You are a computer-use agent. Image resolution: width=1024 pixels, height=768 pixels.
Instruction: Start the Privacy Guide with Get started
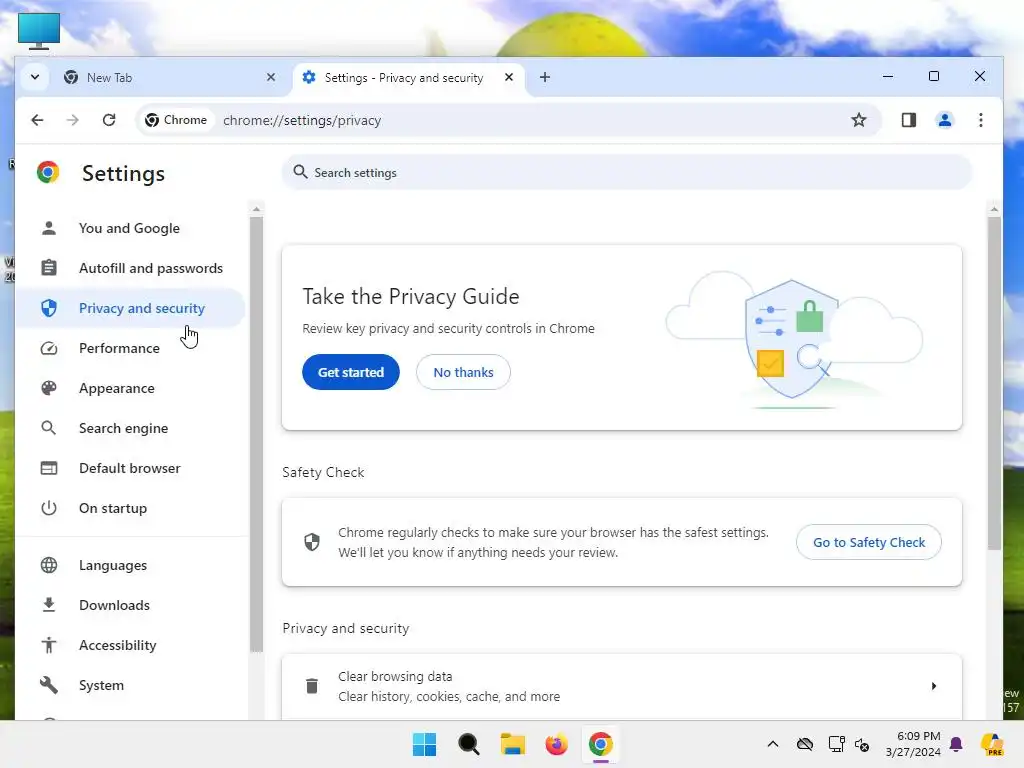click(x=351, y=372)
